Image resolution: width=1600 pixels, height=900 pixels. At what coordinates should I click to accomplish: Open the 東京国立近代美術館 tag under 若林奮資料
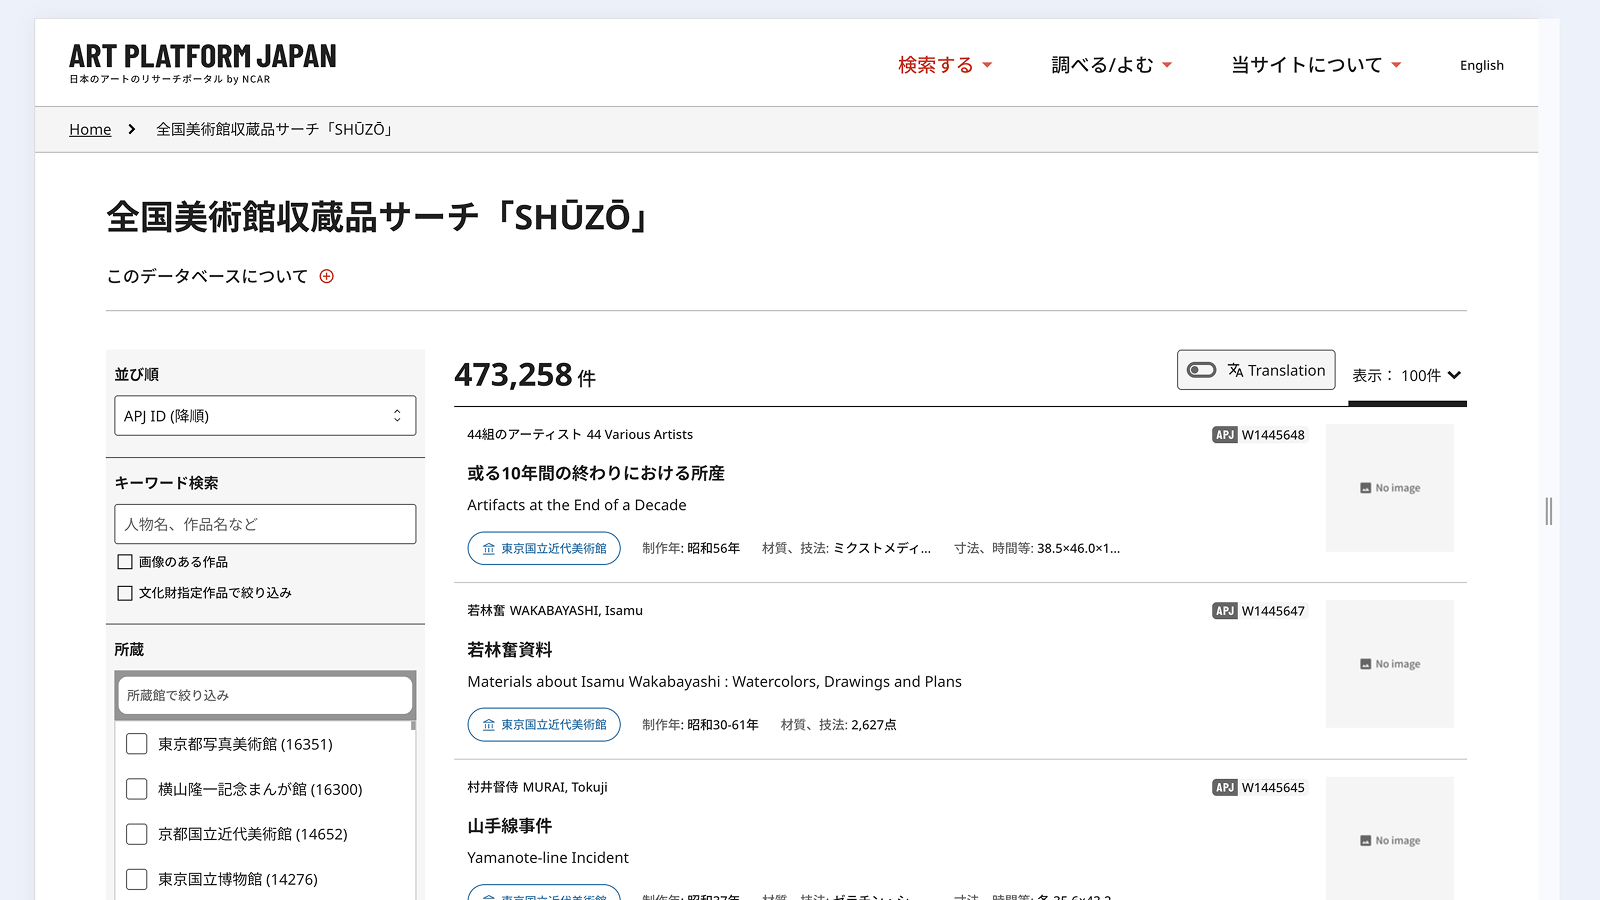pos(544,725)
